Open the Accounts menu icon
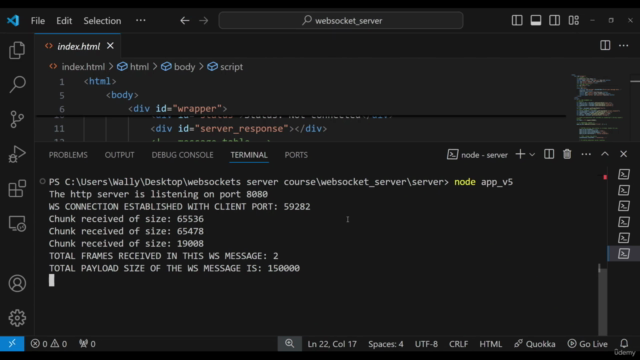This screenshot has height=360, width=640. tap(17, 283)
